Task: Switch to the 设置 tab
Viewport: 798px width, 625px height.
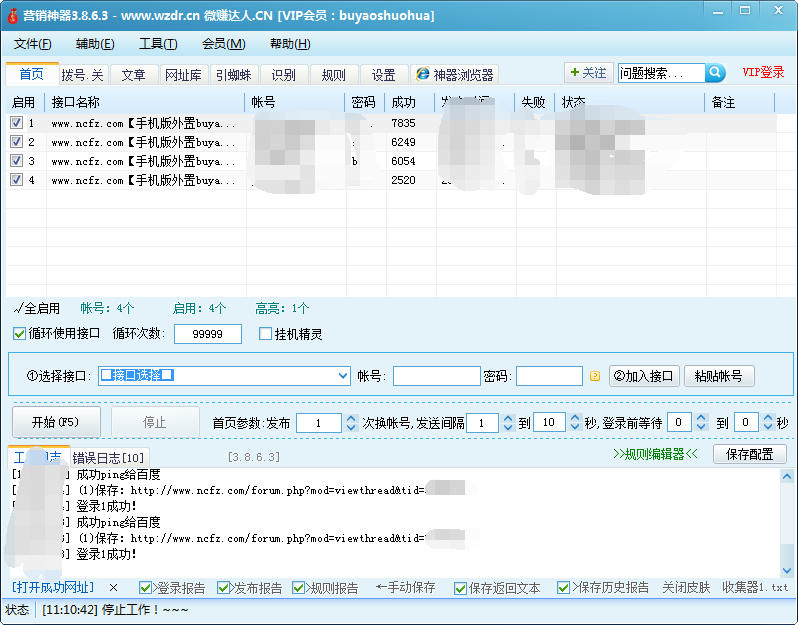Action: tap(383, 75)
